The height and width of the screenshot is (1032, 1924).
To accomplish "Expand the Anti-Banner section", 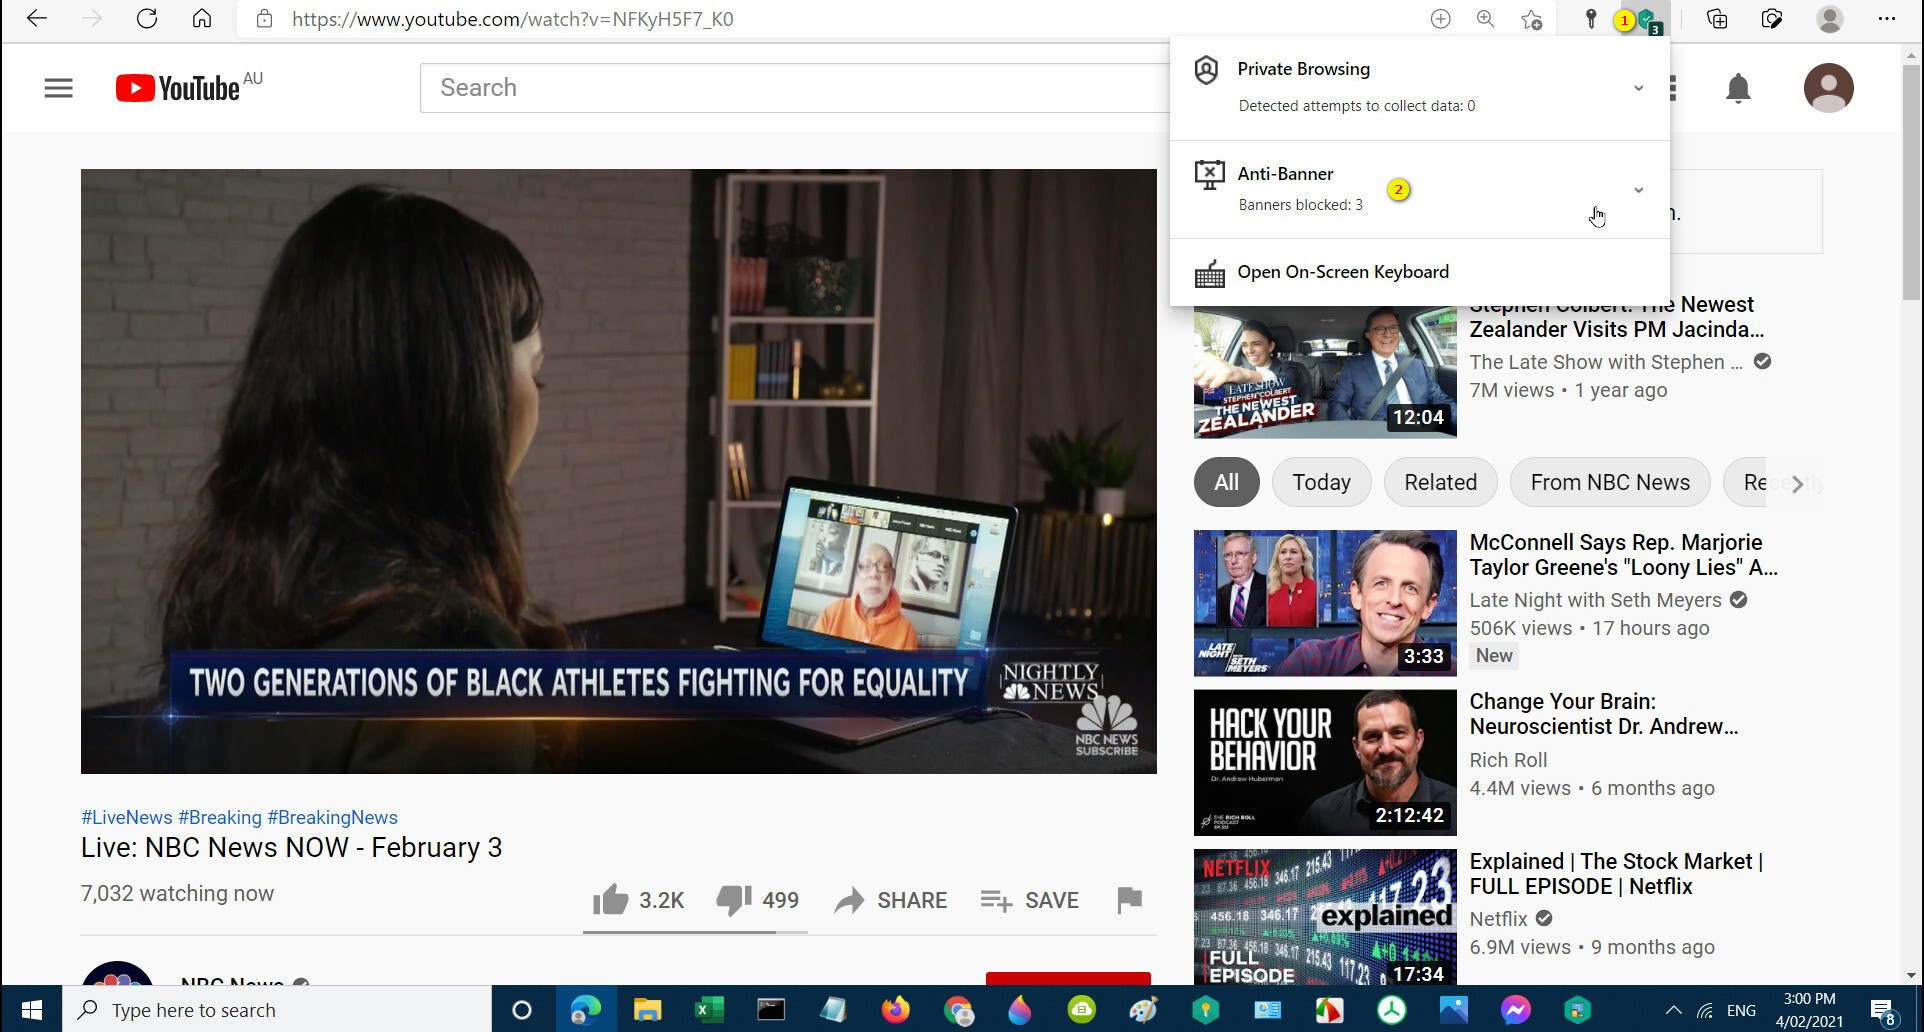I will tap(1638, 190).
